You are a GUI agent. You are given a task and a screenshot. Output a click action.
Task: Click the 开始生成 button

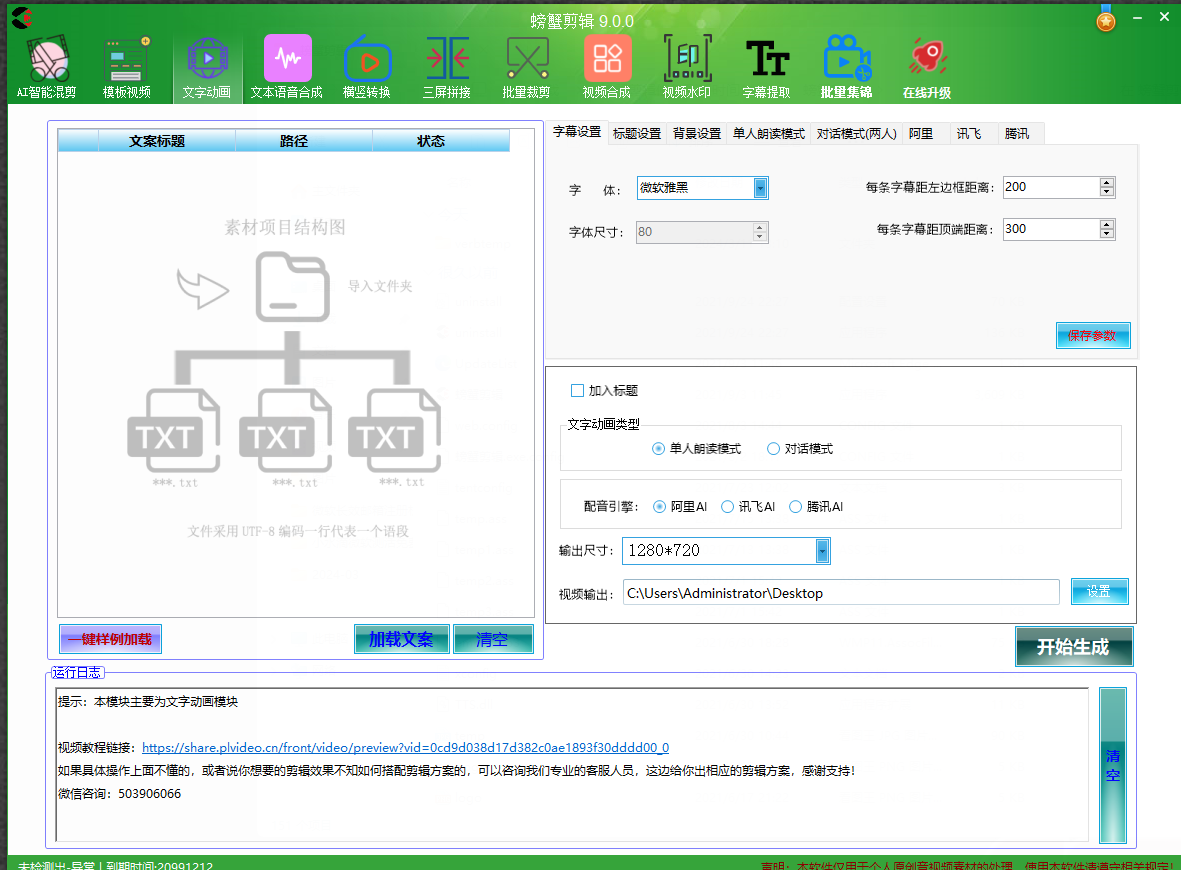pos(1073,647)
